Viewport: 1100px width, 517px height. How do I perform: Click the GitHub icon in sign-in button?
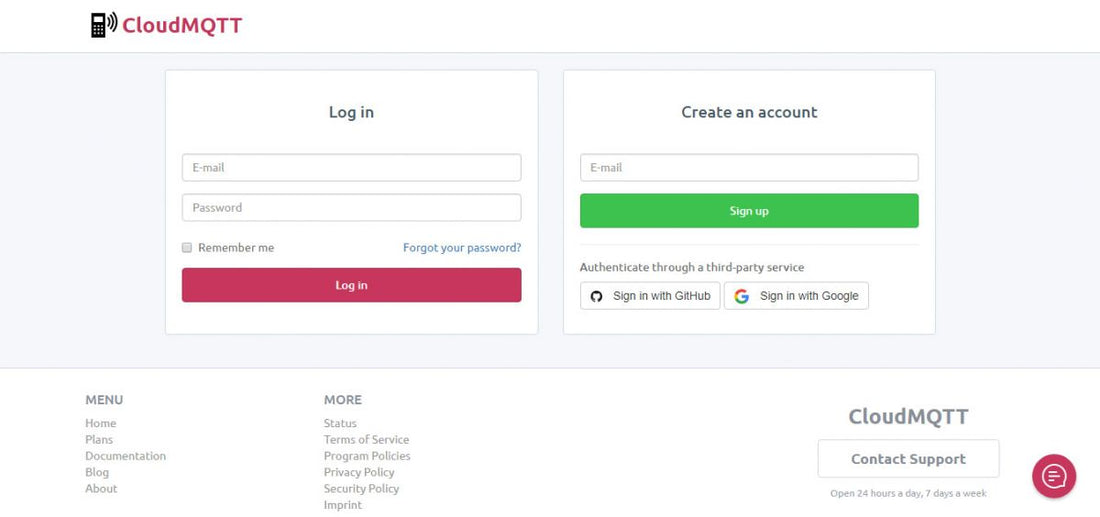click(x=597, y=296)
